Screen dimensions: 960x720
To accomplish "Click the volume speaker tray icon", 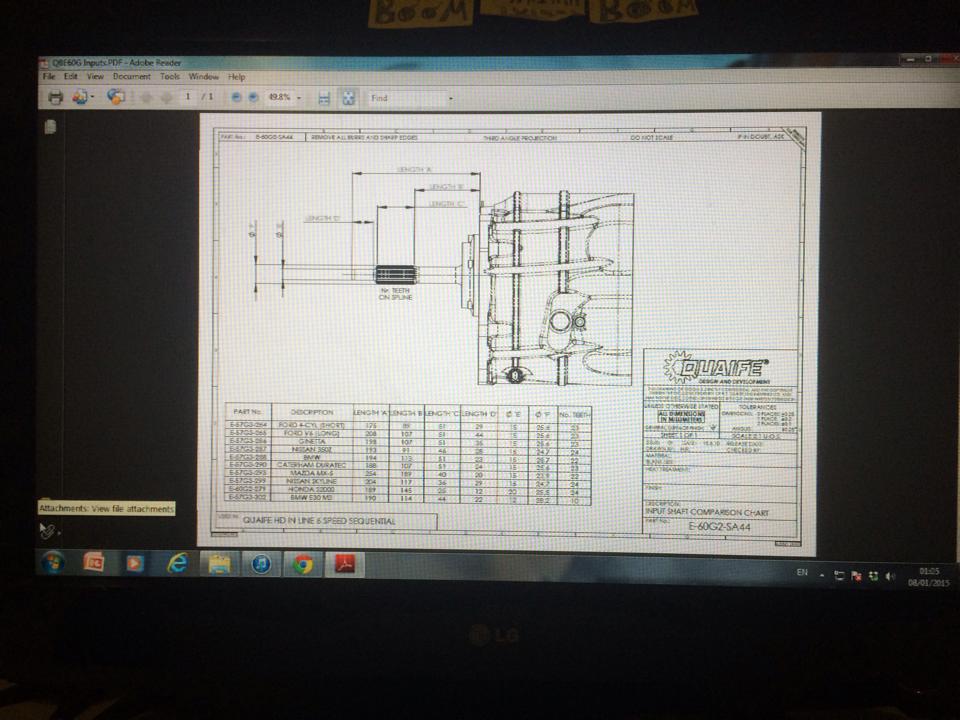I will [890, 576].
